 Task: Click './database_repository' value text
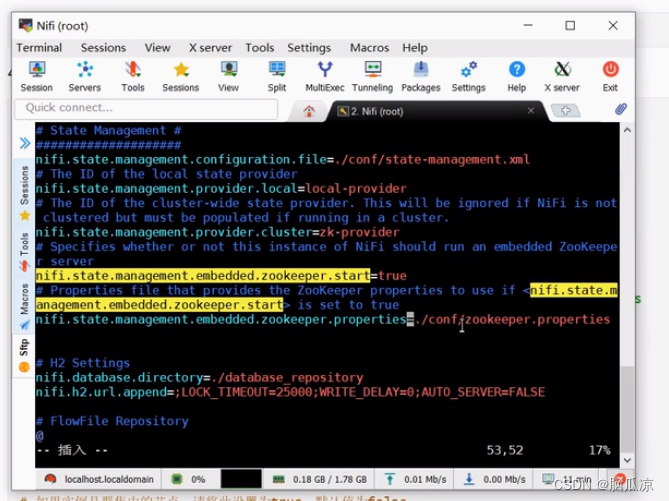tap(287, 378)
